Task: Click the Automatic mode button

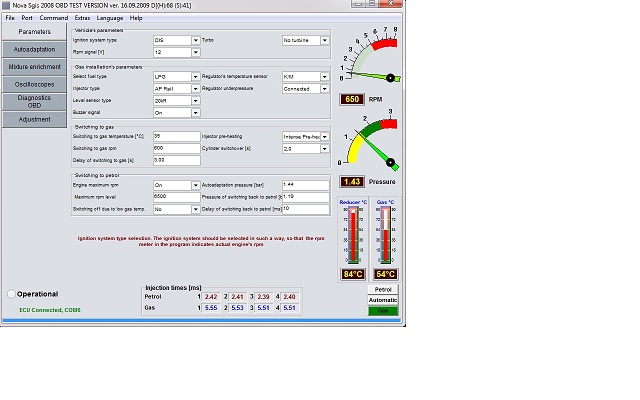Action: click(x=382, y=300)
